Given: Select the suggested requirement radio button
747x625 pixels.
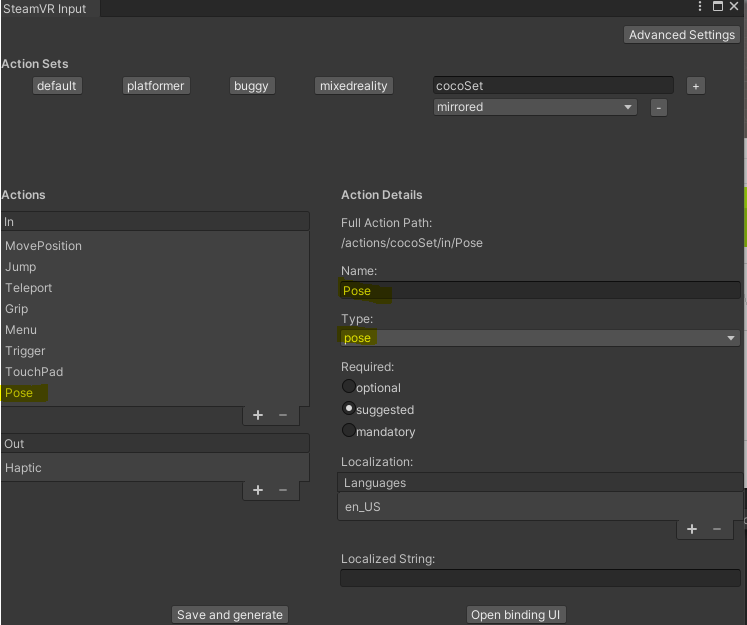Looking at the screenshot, I should coord(349,408).
